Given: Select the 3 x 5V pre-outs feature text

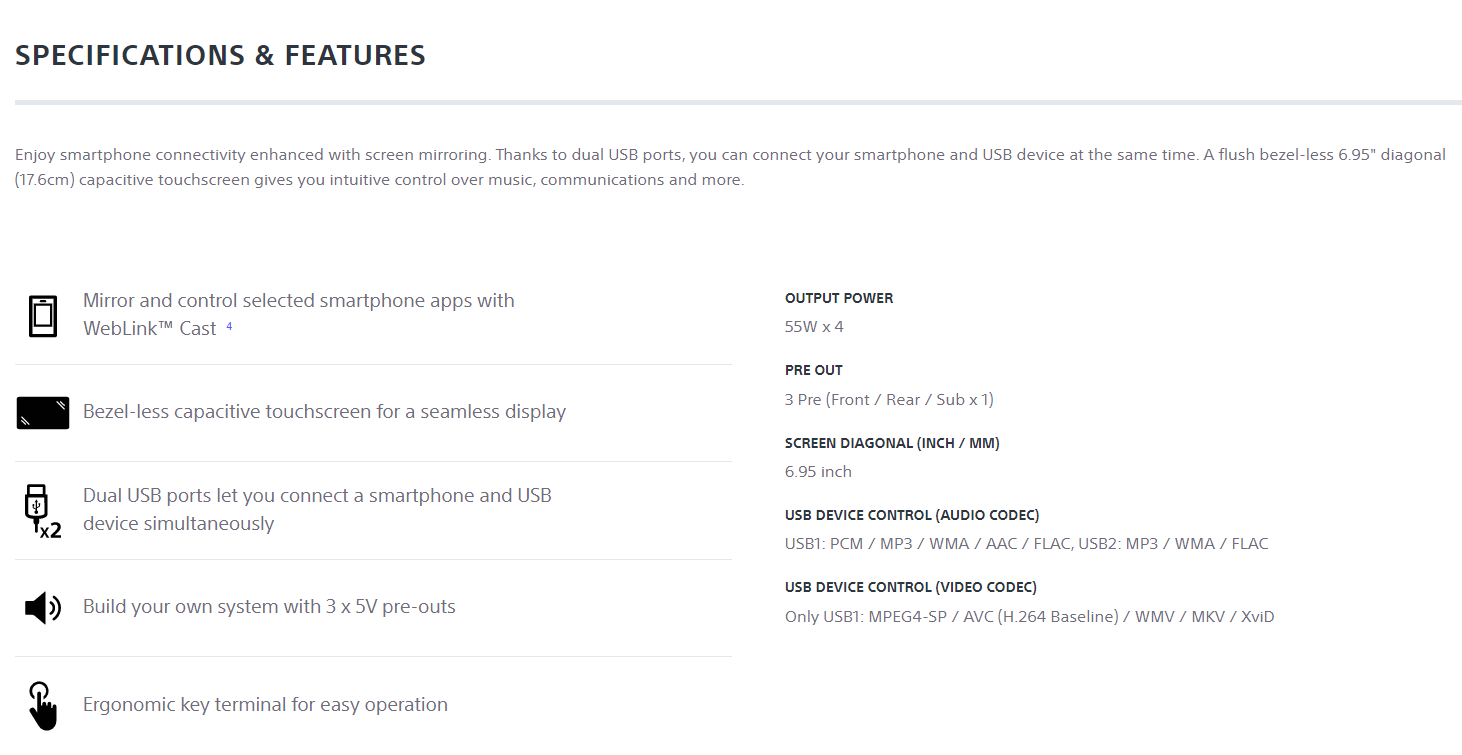Looking at the screenshot, I should tap(269, 607).
